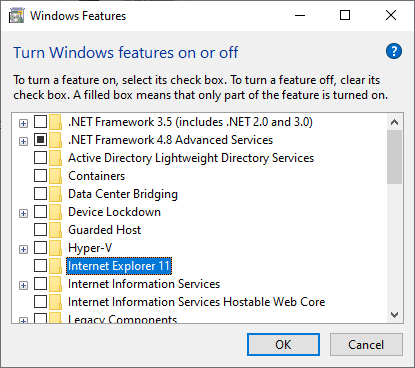
Task: Expand the Device Lockdown node
Action: point(23,214)
